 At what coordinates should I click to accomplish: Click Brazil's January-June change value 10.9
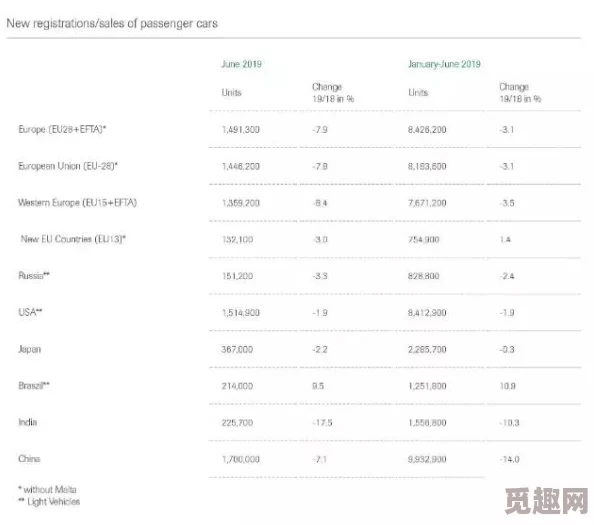pos(508,386)
